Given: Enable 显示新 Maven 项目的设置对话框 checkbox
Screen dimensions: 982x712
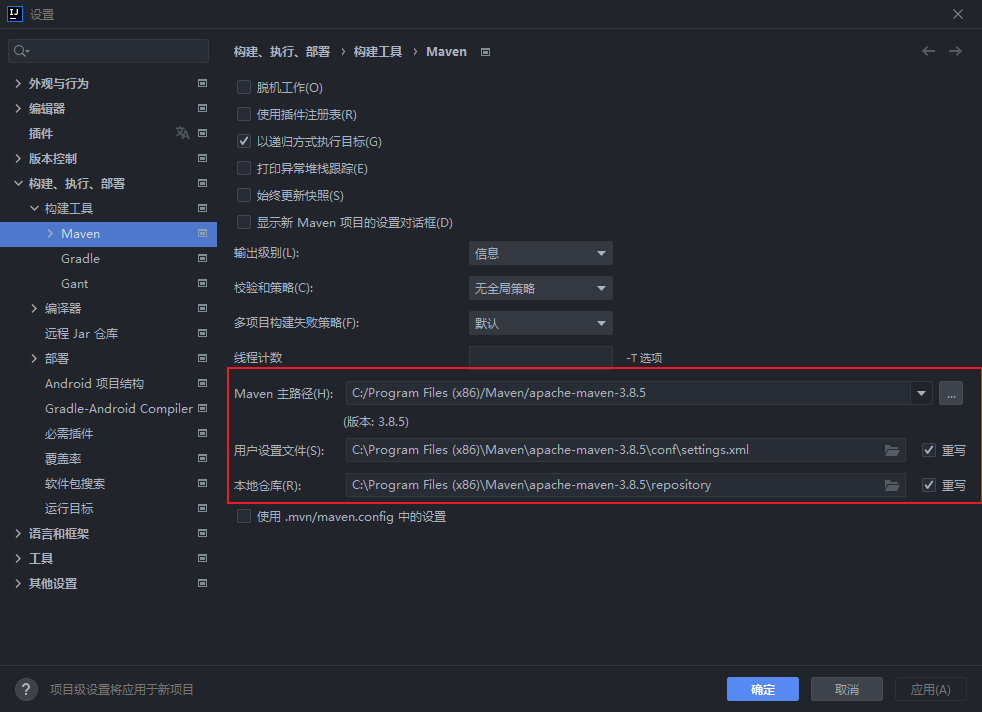Looking at the screenshot, I should tap(244, 222).
